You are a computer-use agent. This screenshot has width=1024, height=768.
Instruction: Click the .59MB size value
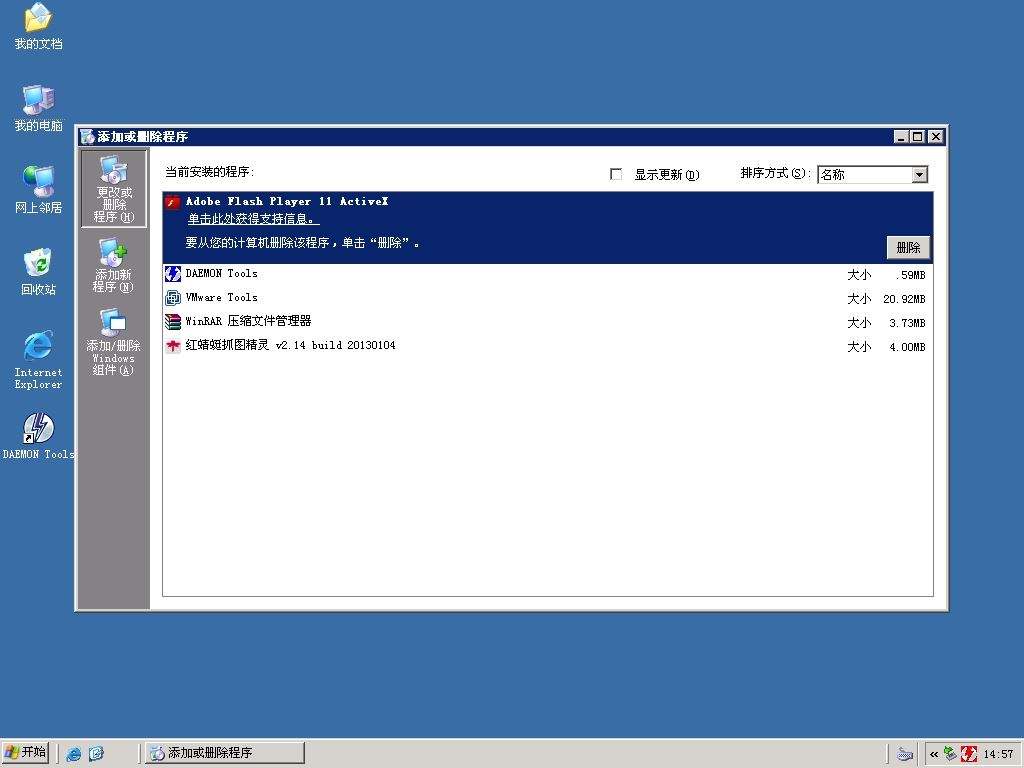(x=910, y=275)
